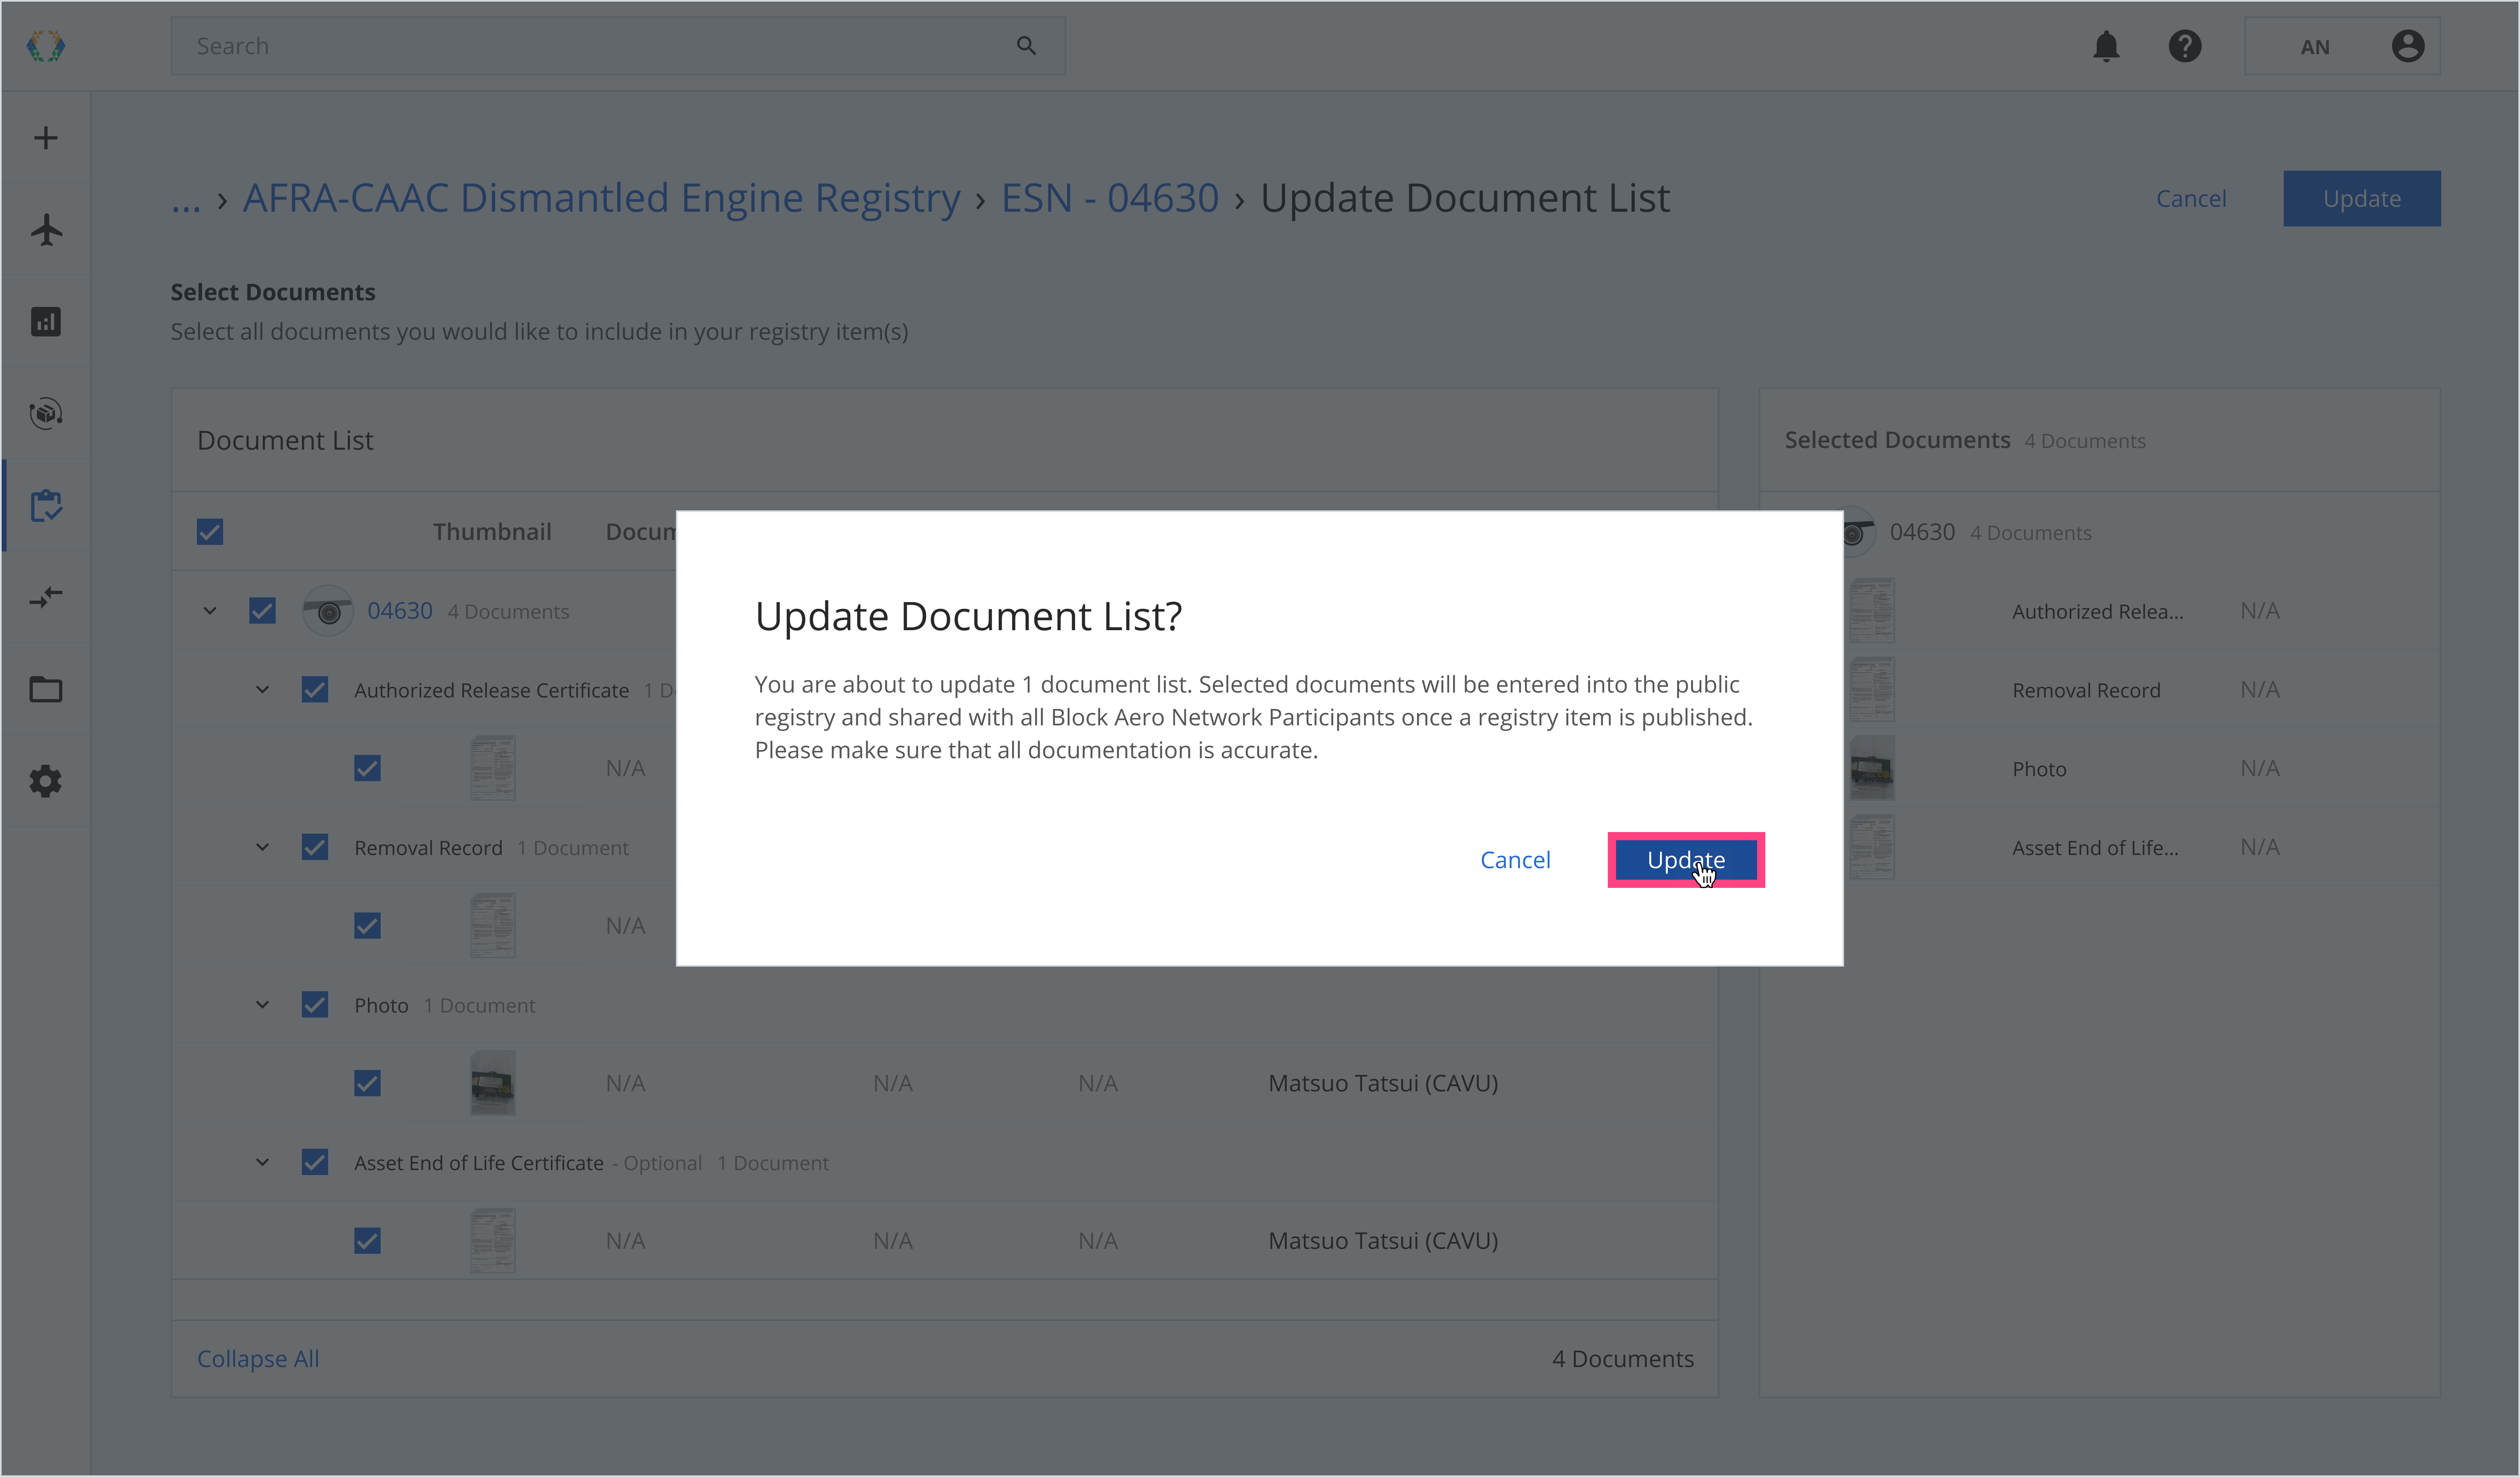The image size is (2520, 1477).
Task: Go to AFRA-CAAC Dismantled Engine Registry breadcrumb
Action: (x=601, y=198)
